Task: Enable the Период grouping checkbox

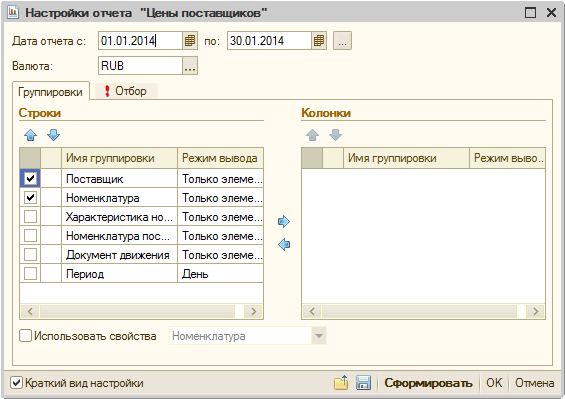Action: (x=30, y=274)
